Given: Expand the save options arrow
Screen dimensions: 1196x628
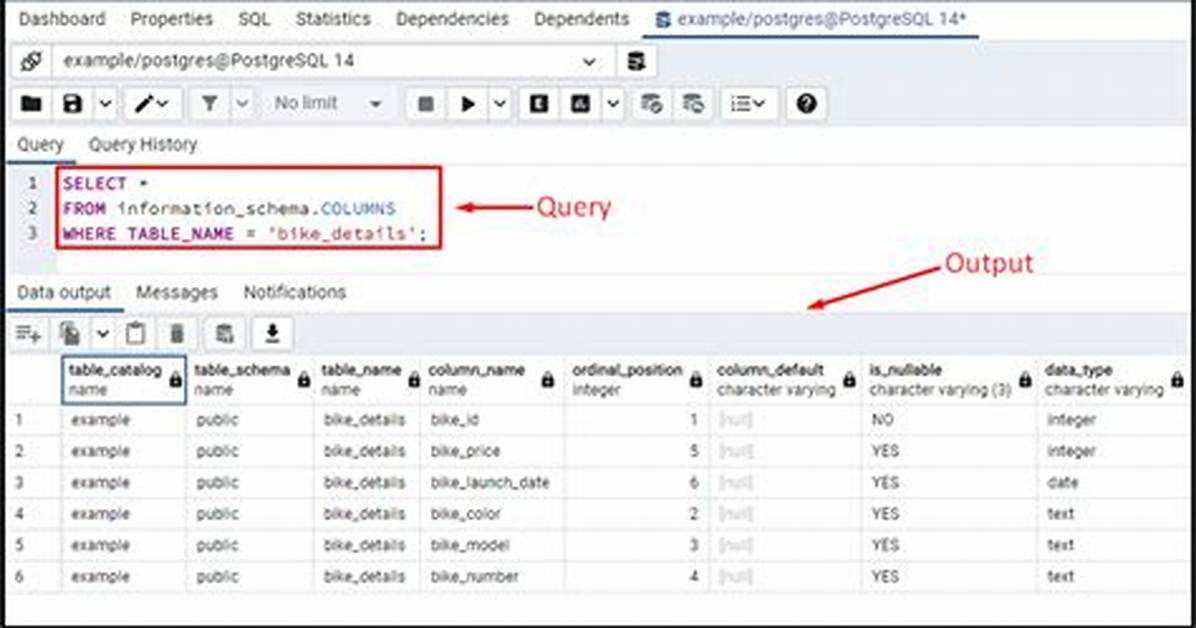Looking at the screenshot, I should click(105, 104).
